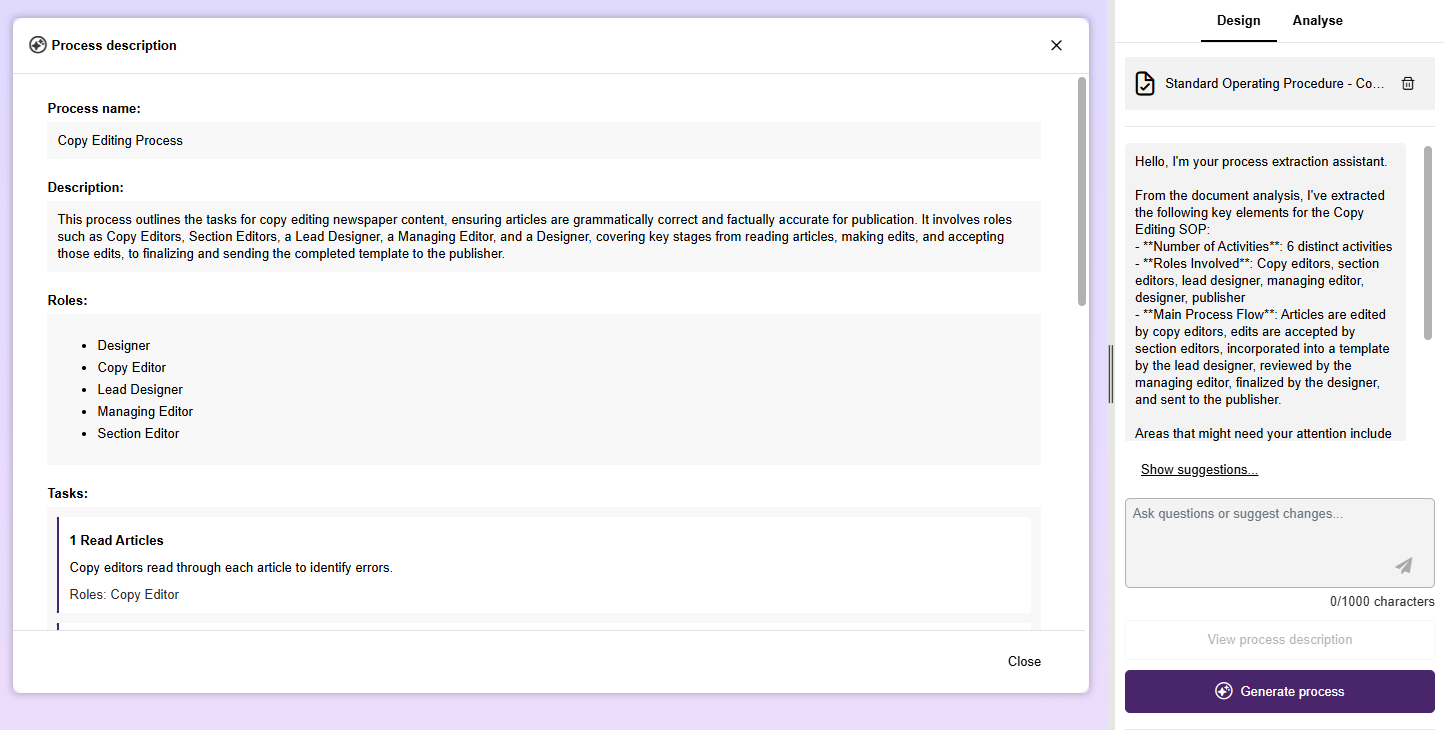Click the Process description header icon
Image resolution: width=1444 pixels, height=730 pixels.
coord(38,45)
